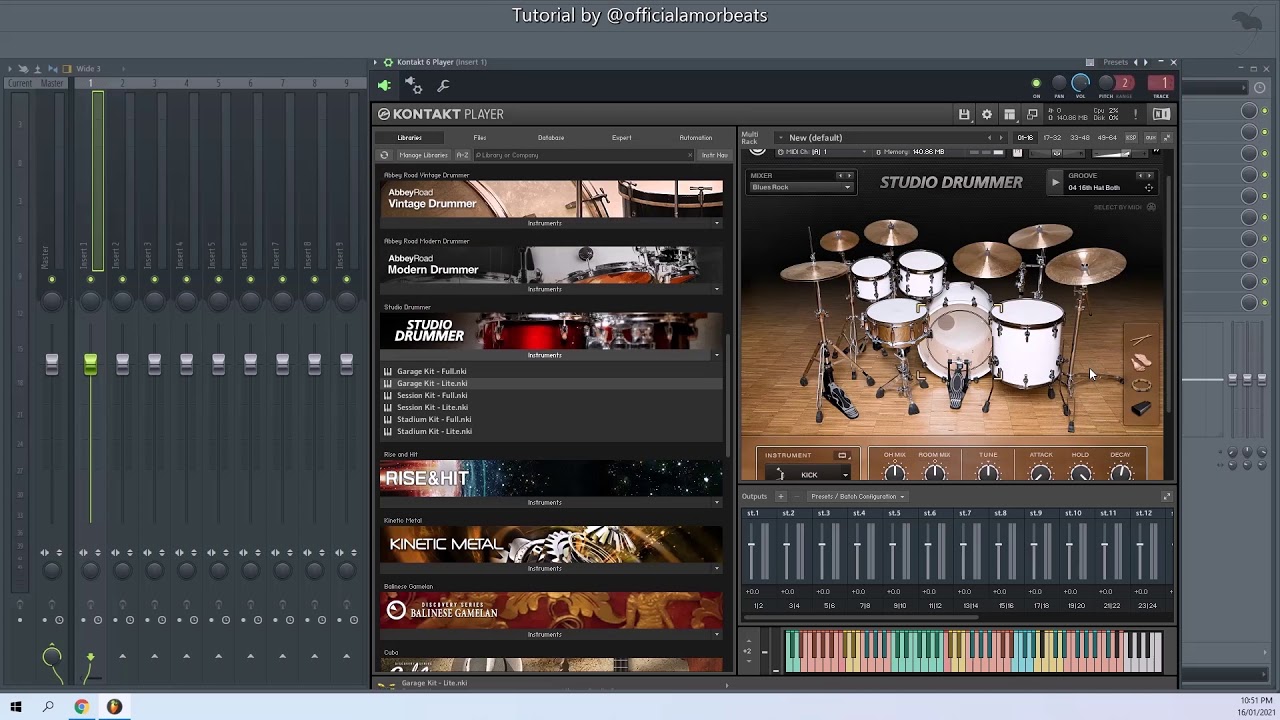Open Kontakt options gear icon
The height and width of the screenshot is (720, 1280).
click(987, 114)
